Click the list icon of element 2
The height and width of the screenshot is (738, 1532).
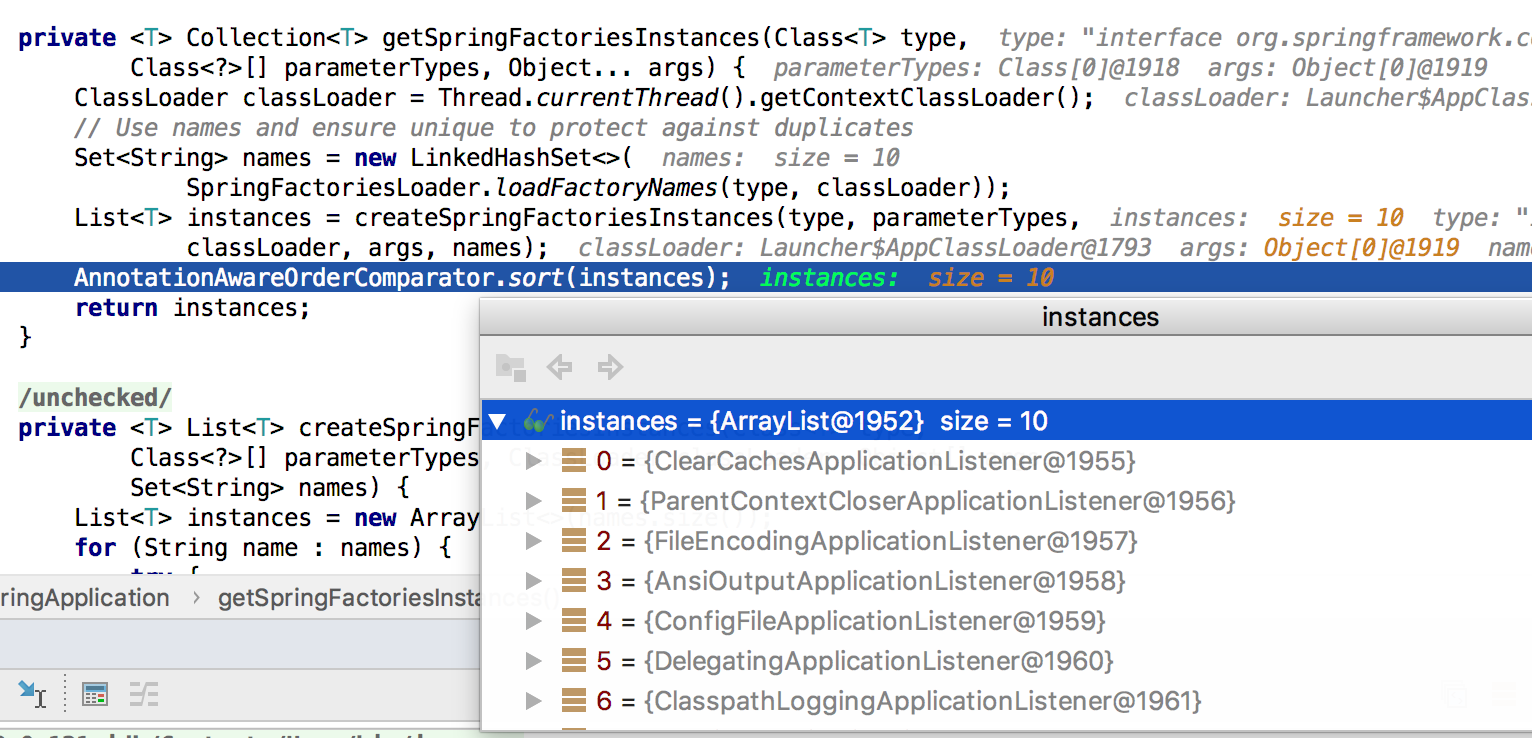573,541
